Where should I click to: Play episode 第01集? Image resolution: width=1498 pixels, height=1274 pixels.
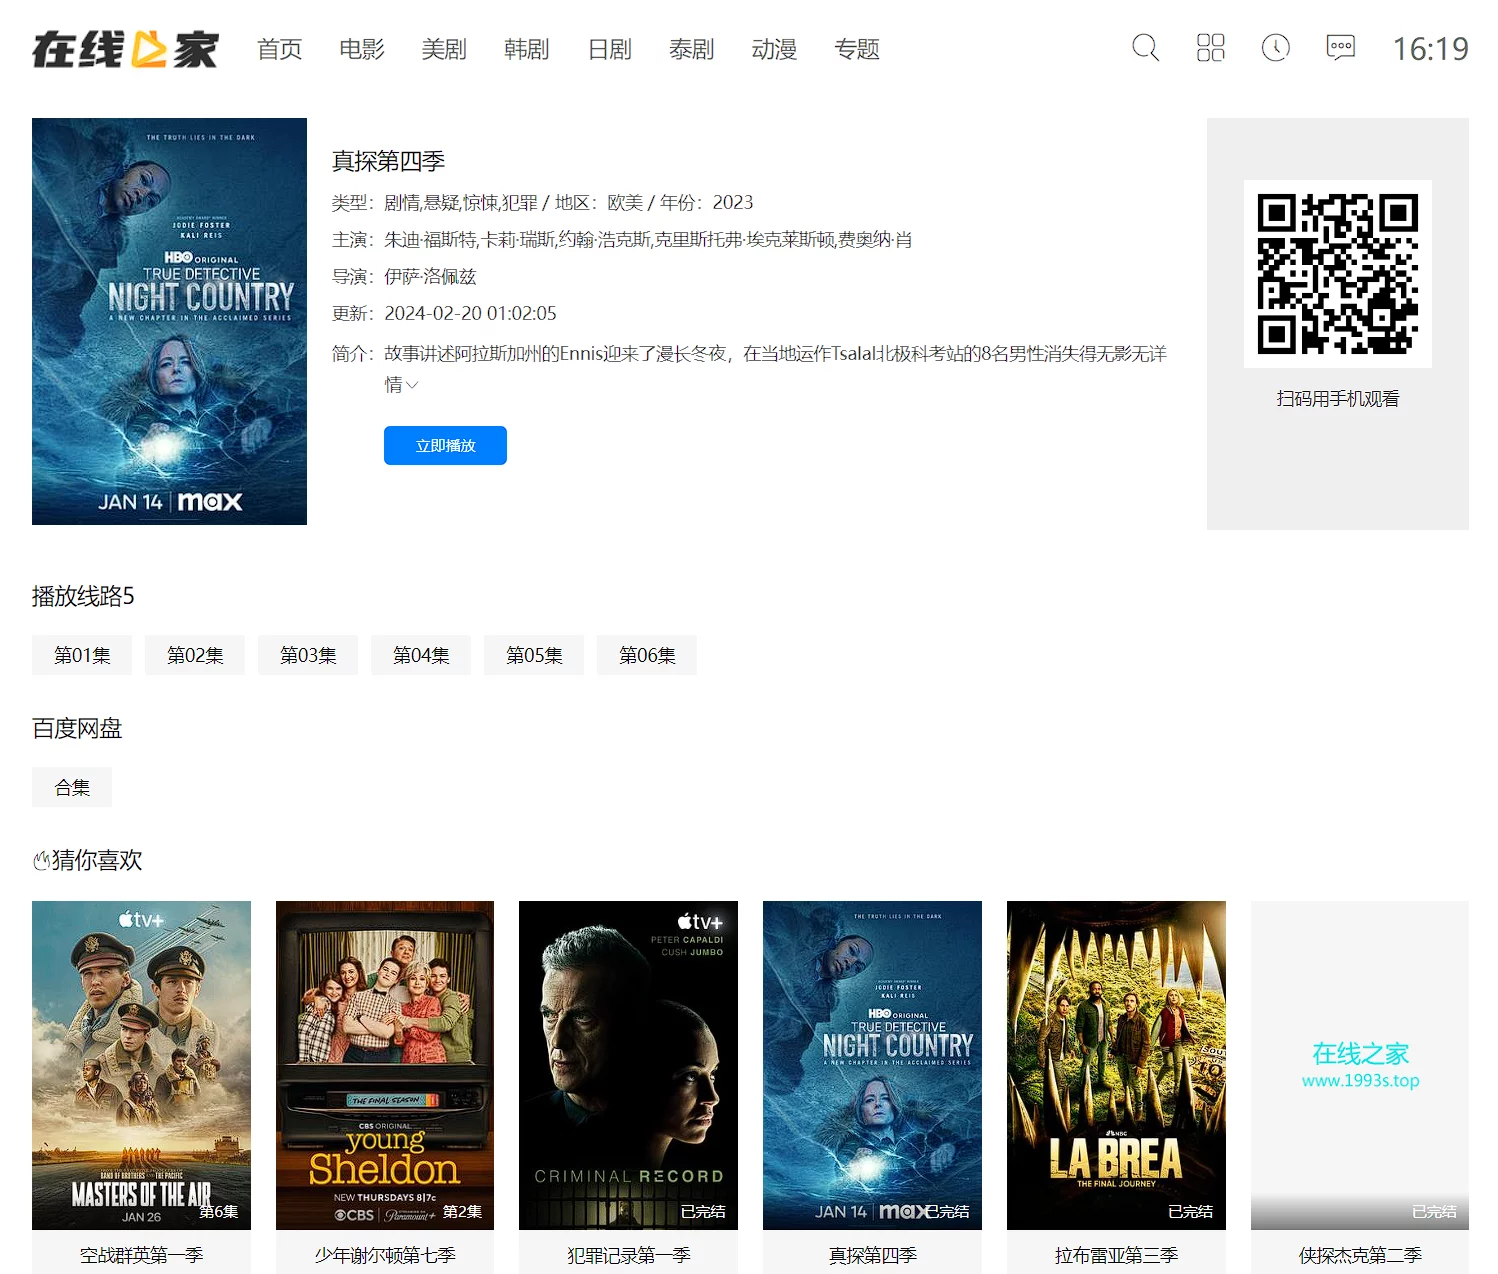(82, 655)
